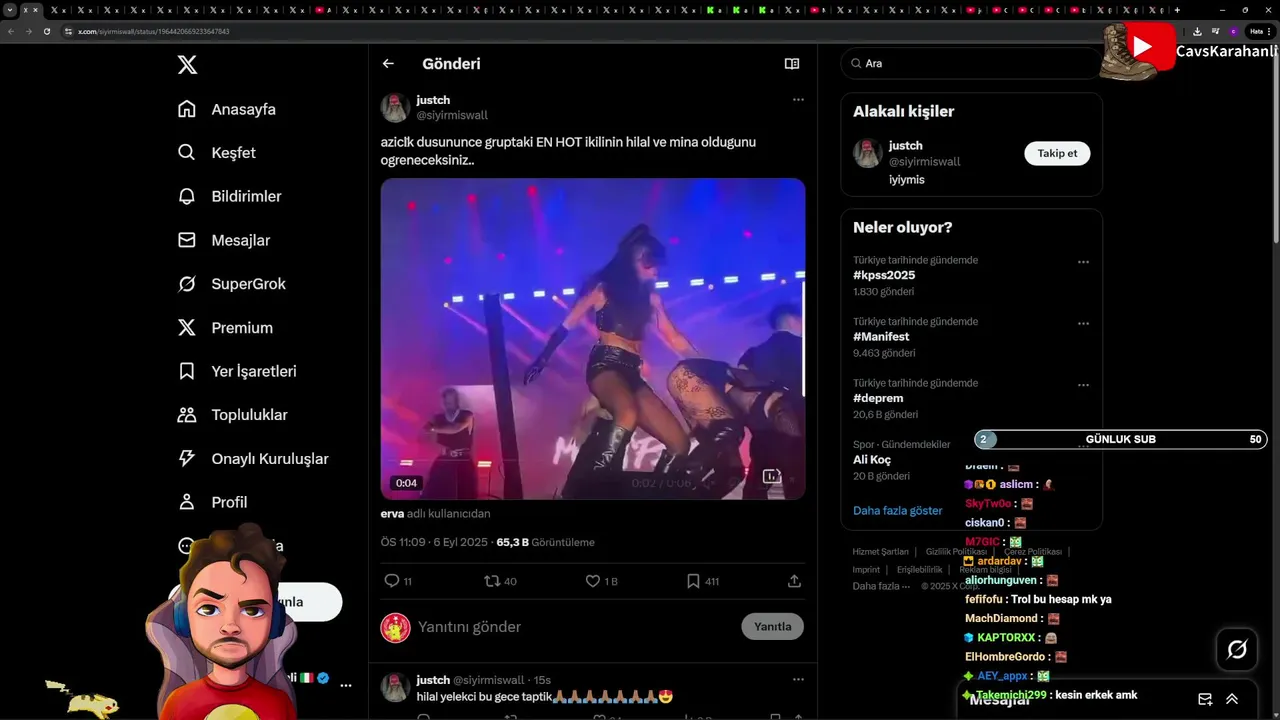This screenshot has height=720, width=1280.
Task: Click Takip et to follow justch
Action: [x=1057, y=153]
